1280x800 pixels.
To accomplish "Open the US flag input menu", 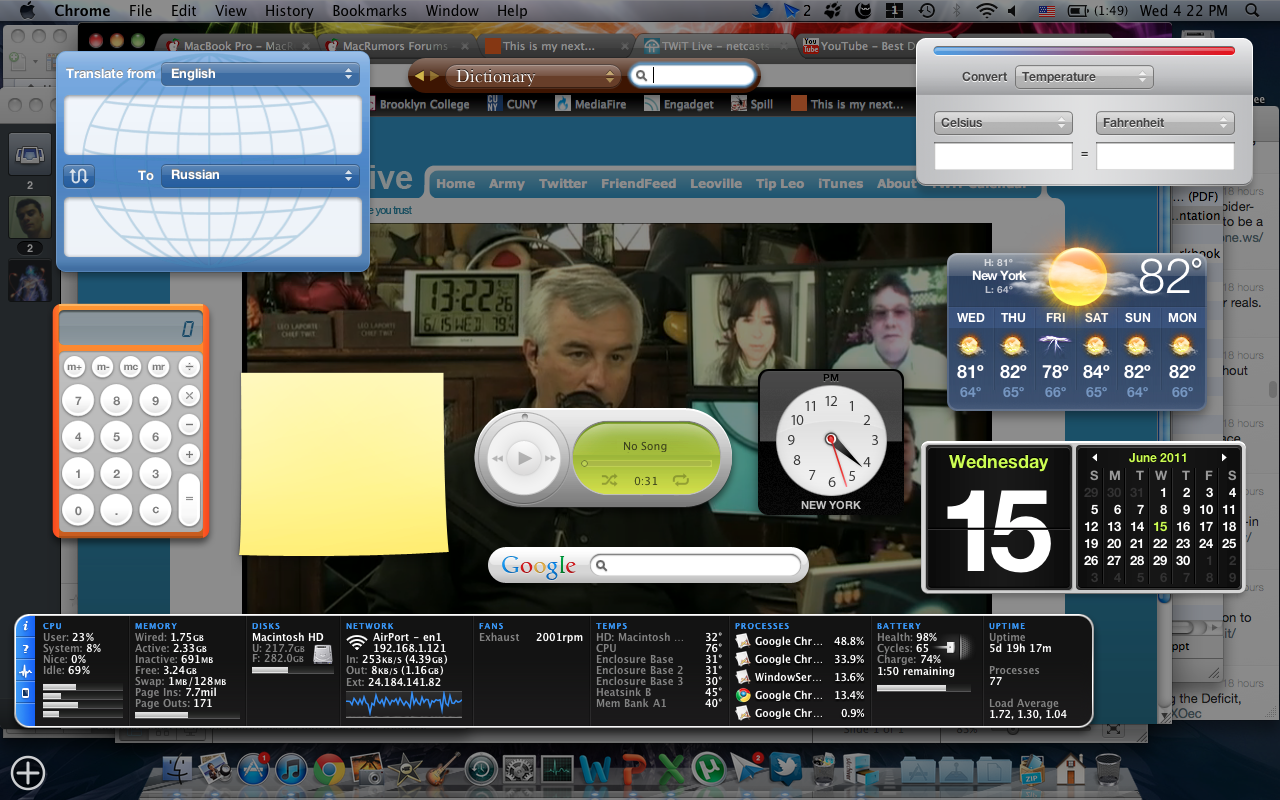I will coord(1047,11).
